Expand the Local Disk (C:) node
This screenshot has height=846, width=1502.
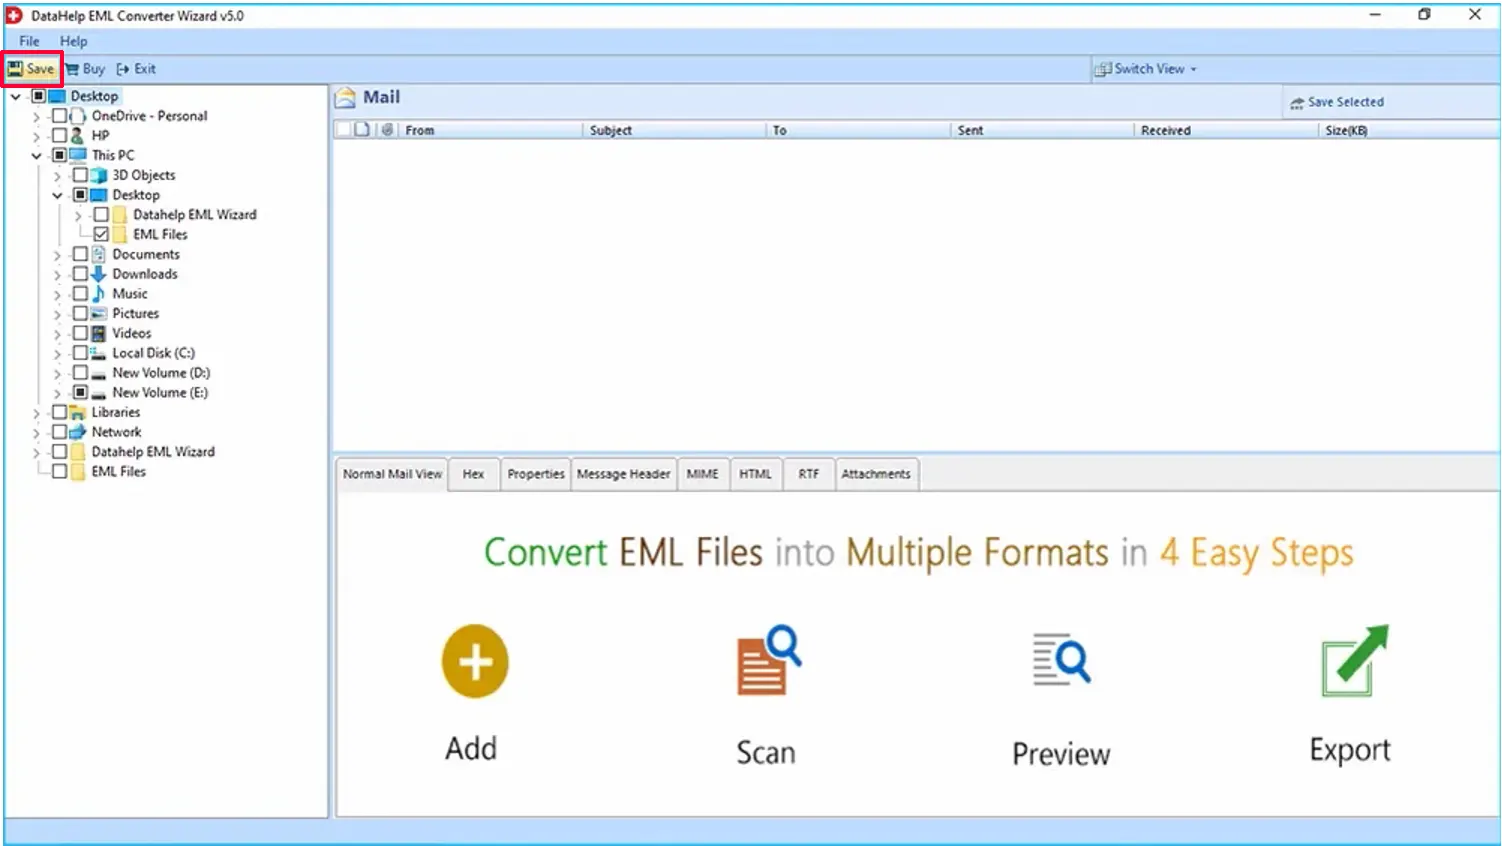pyautogui.click(x=57, y=354)
